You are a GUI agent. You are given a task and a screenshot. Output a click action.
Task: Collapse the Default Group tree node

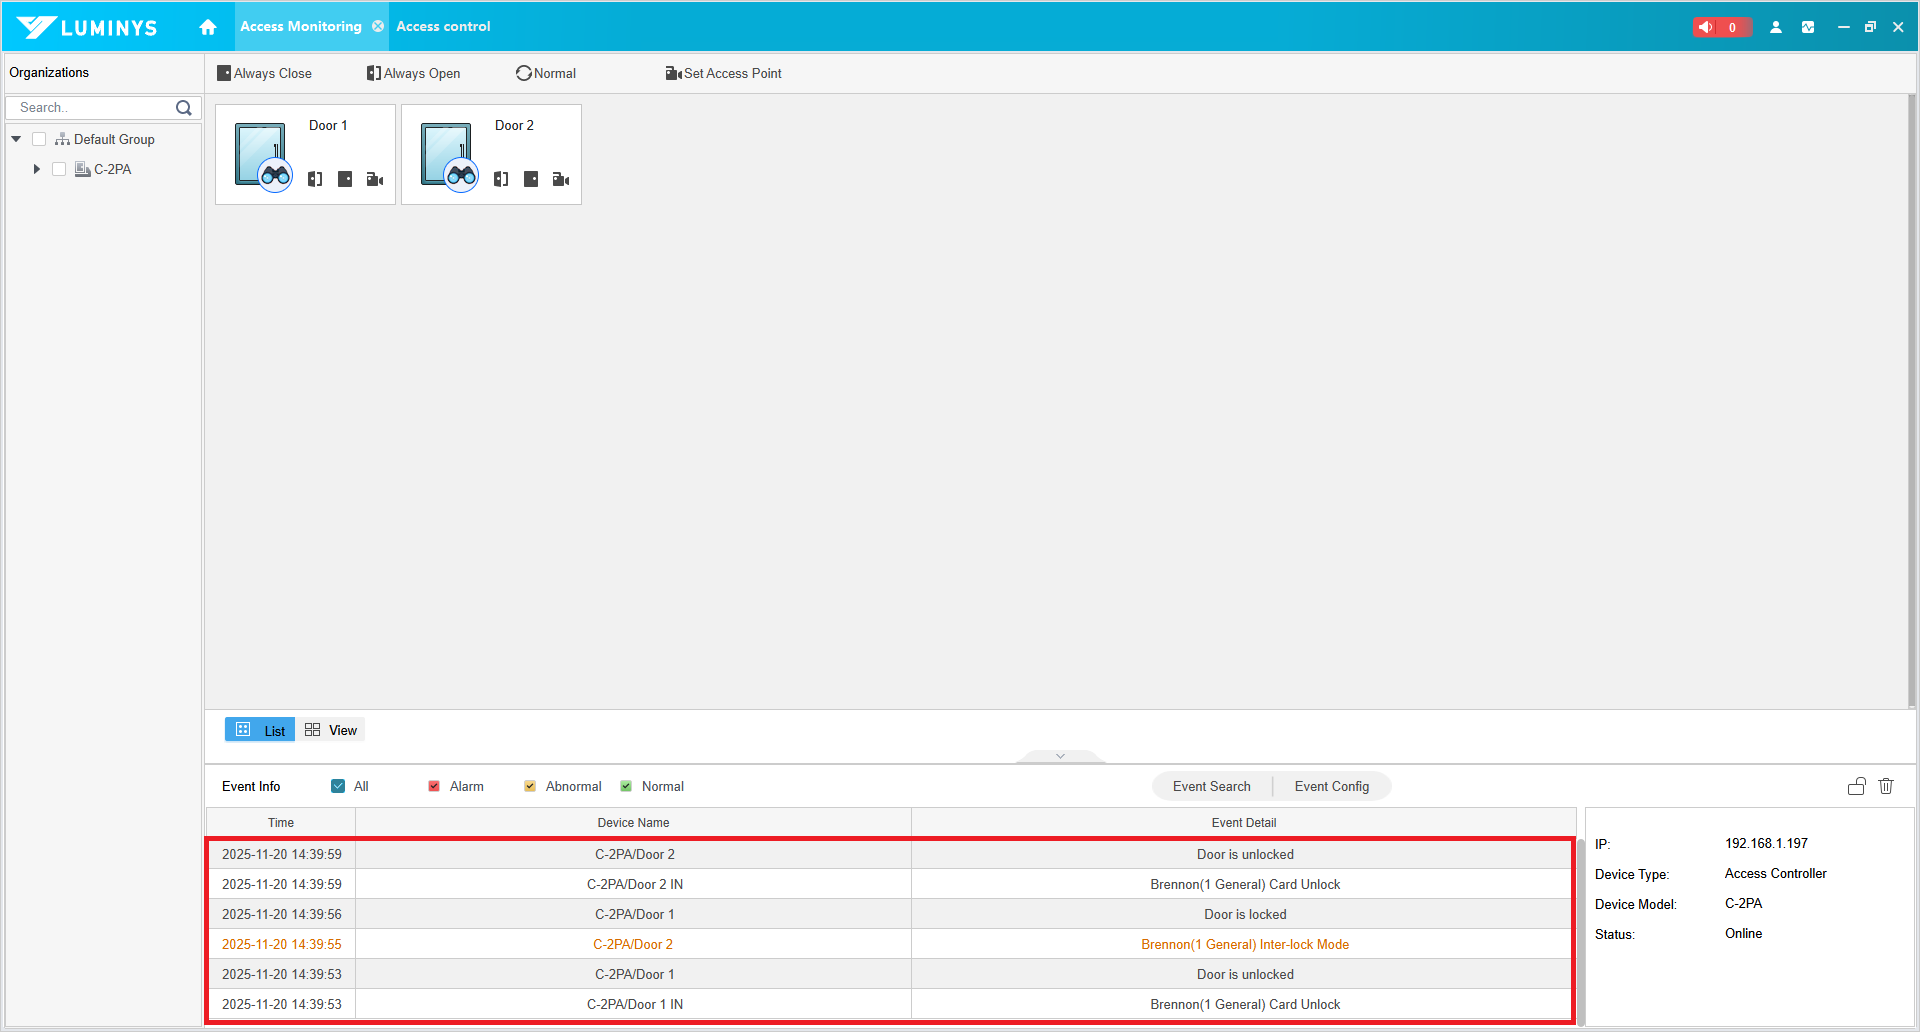[x=16, y=139]
